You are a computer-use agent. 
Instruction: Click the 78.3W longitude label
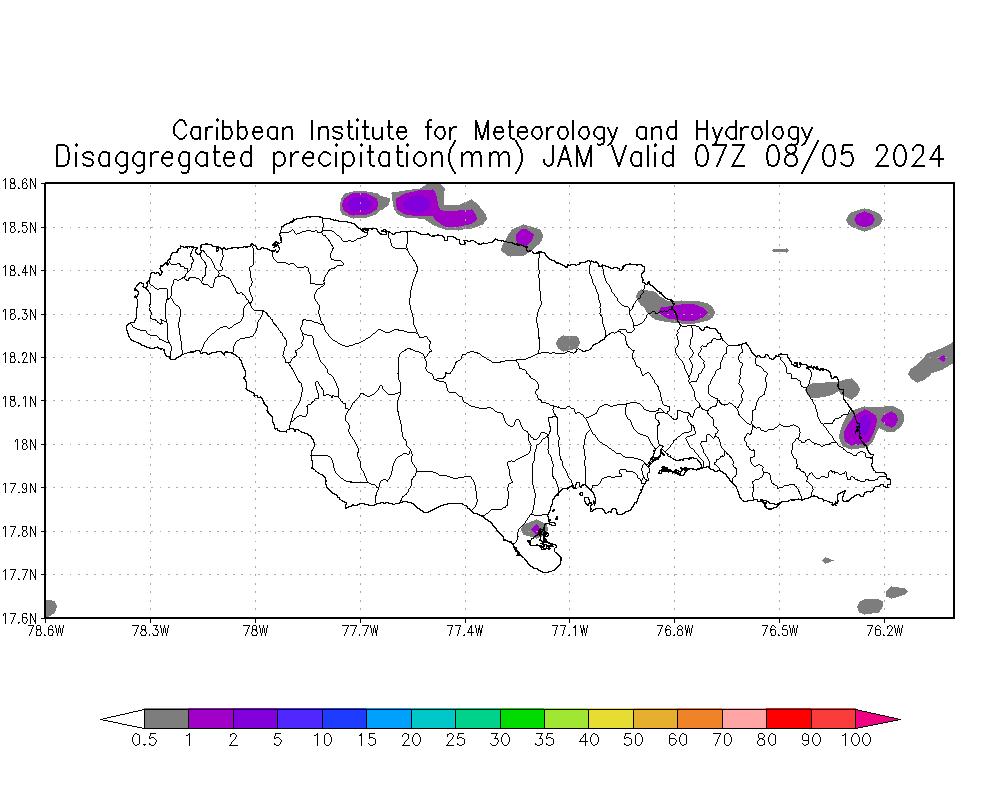(x=151, y=631)
